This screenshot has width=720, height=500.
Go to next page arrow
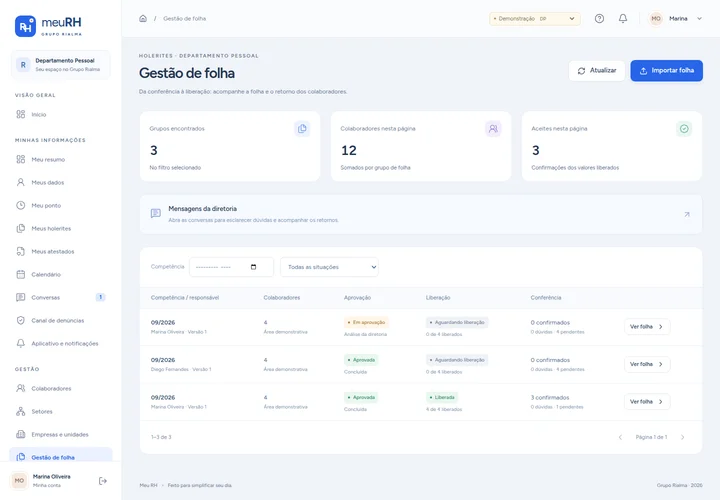pyautogui.click(x=682, y=437)
